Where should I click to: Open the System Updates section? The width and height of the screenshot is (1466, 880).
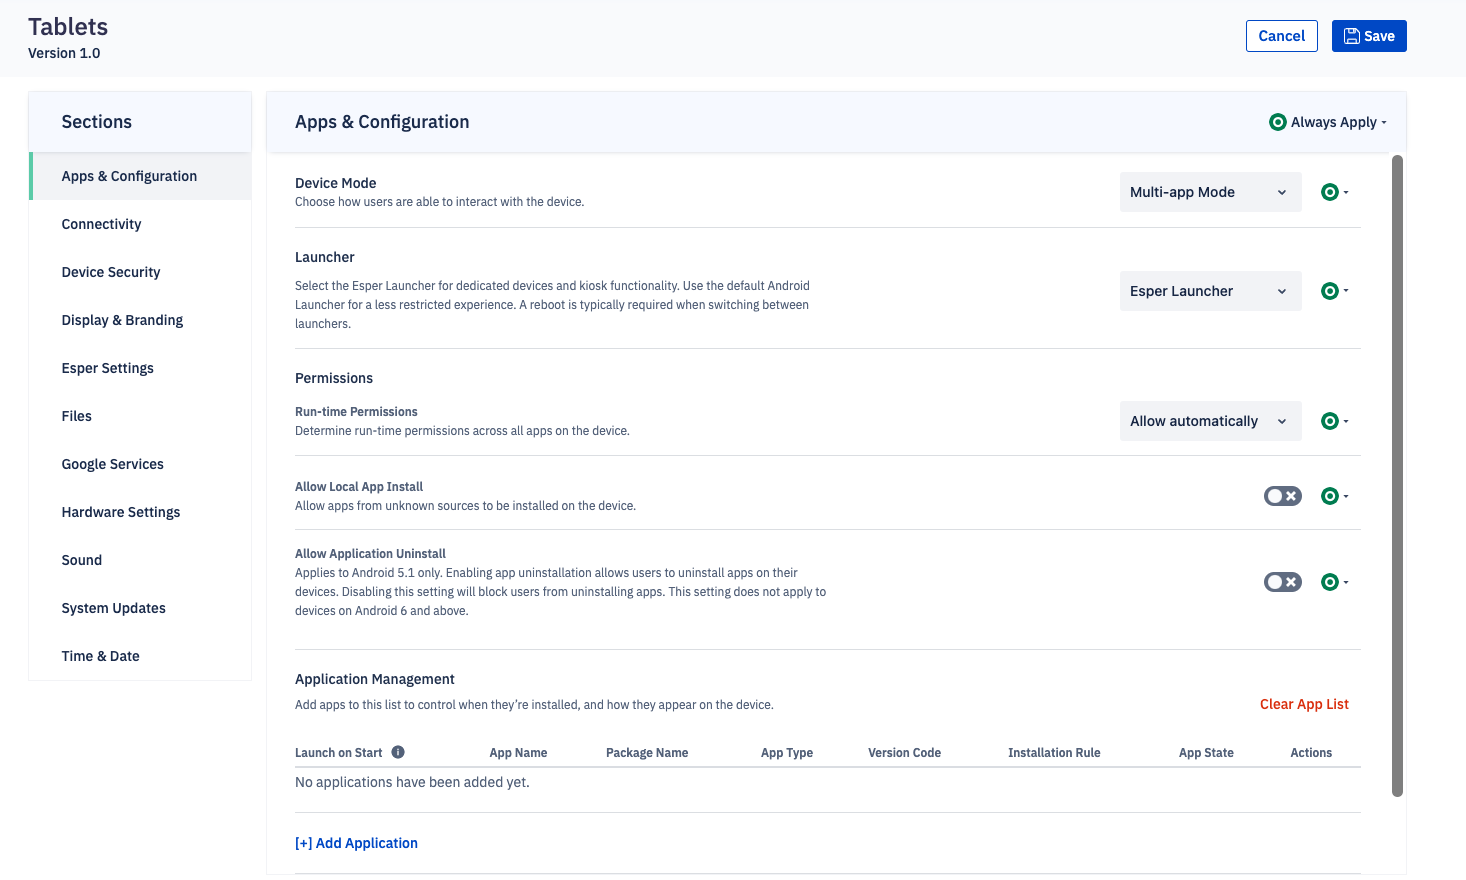pyautogui.click(x=140, y=608)
